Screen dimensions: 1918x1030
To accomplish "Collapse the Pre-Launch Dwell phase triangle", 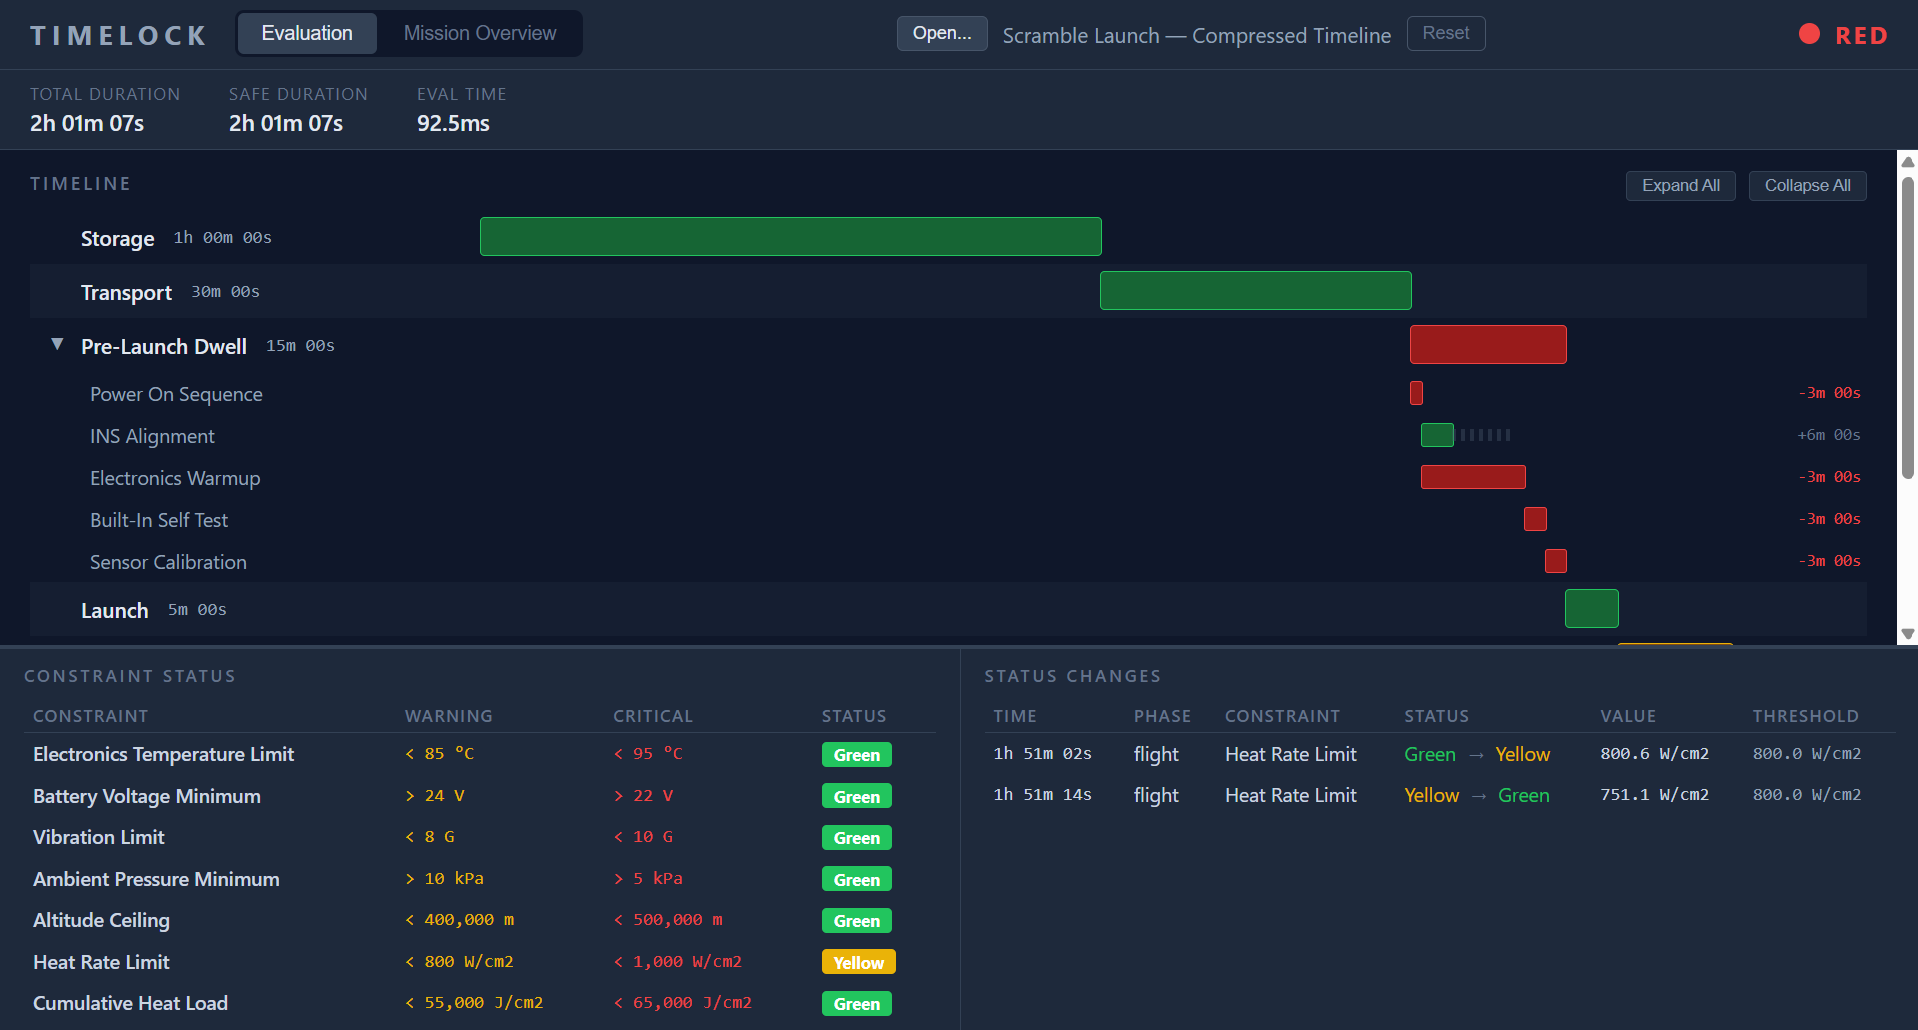I will [57, 345].
